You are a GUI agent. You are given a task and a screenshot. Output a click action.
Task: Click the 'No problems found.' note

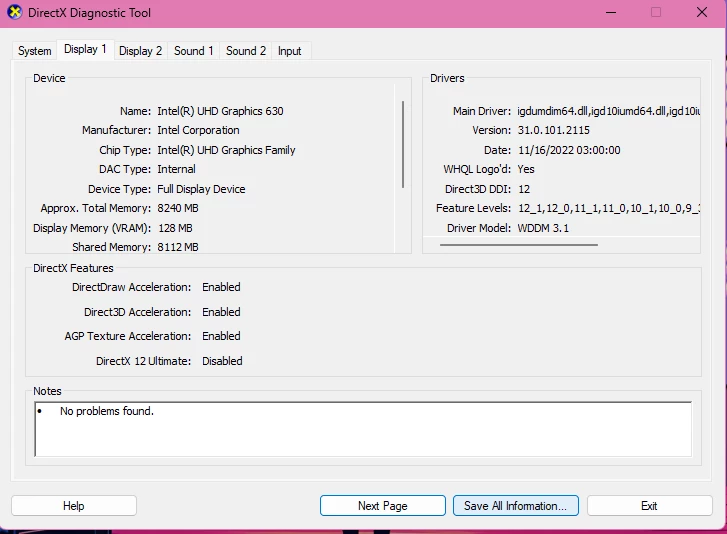(107, 411)
